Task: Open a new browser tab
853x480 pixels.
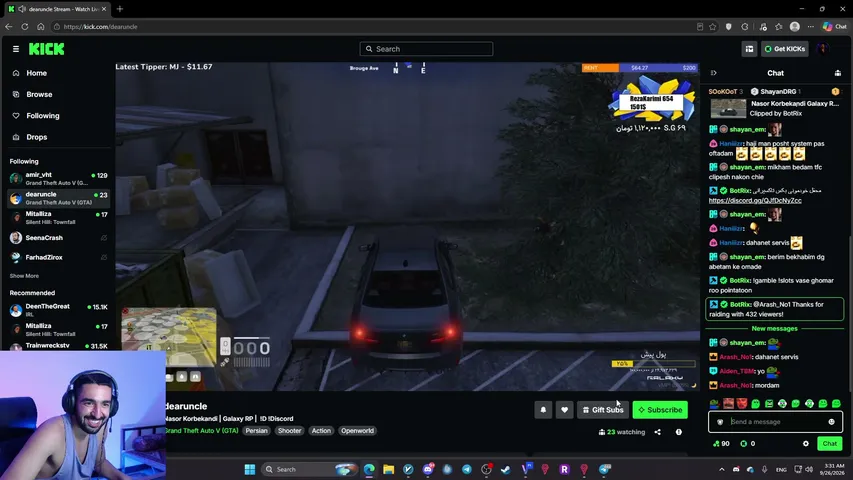Action: tap(120, 9)
